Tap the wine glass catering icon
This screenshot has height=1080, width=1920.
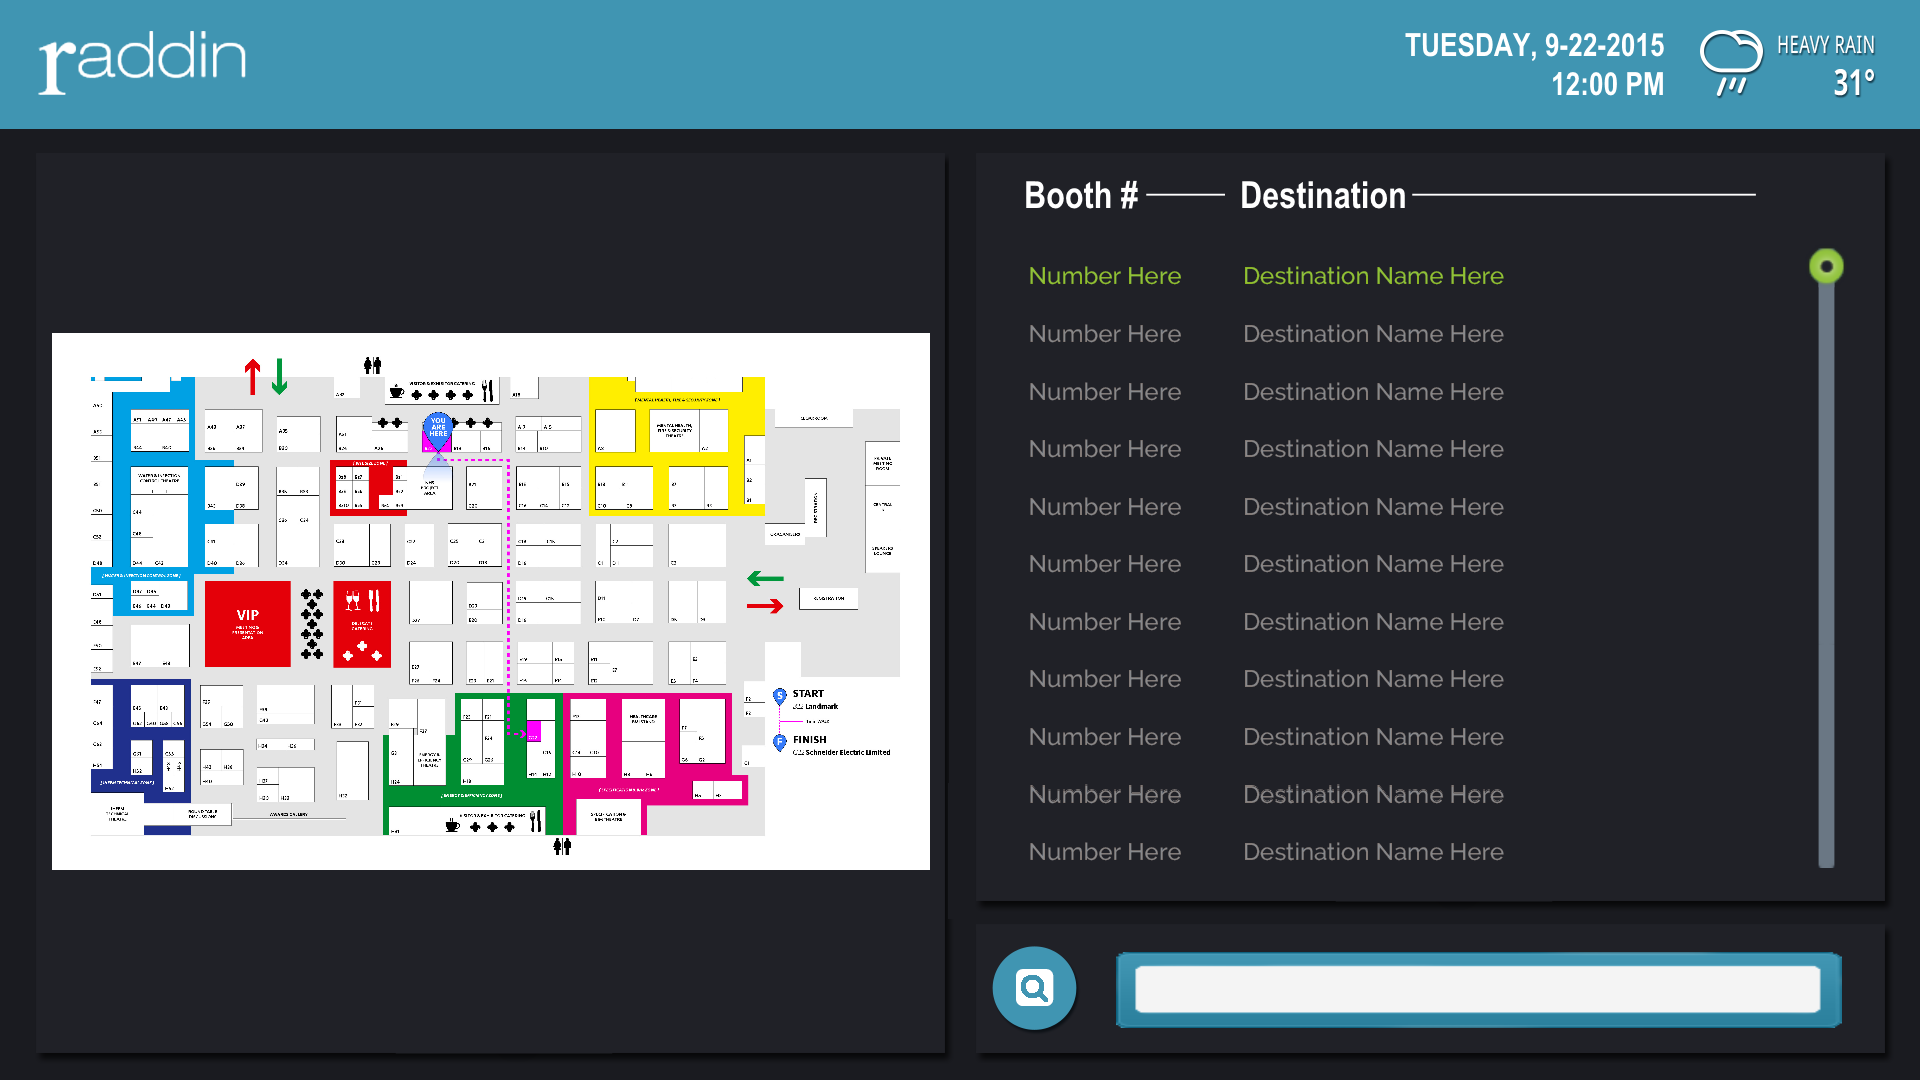352,601
